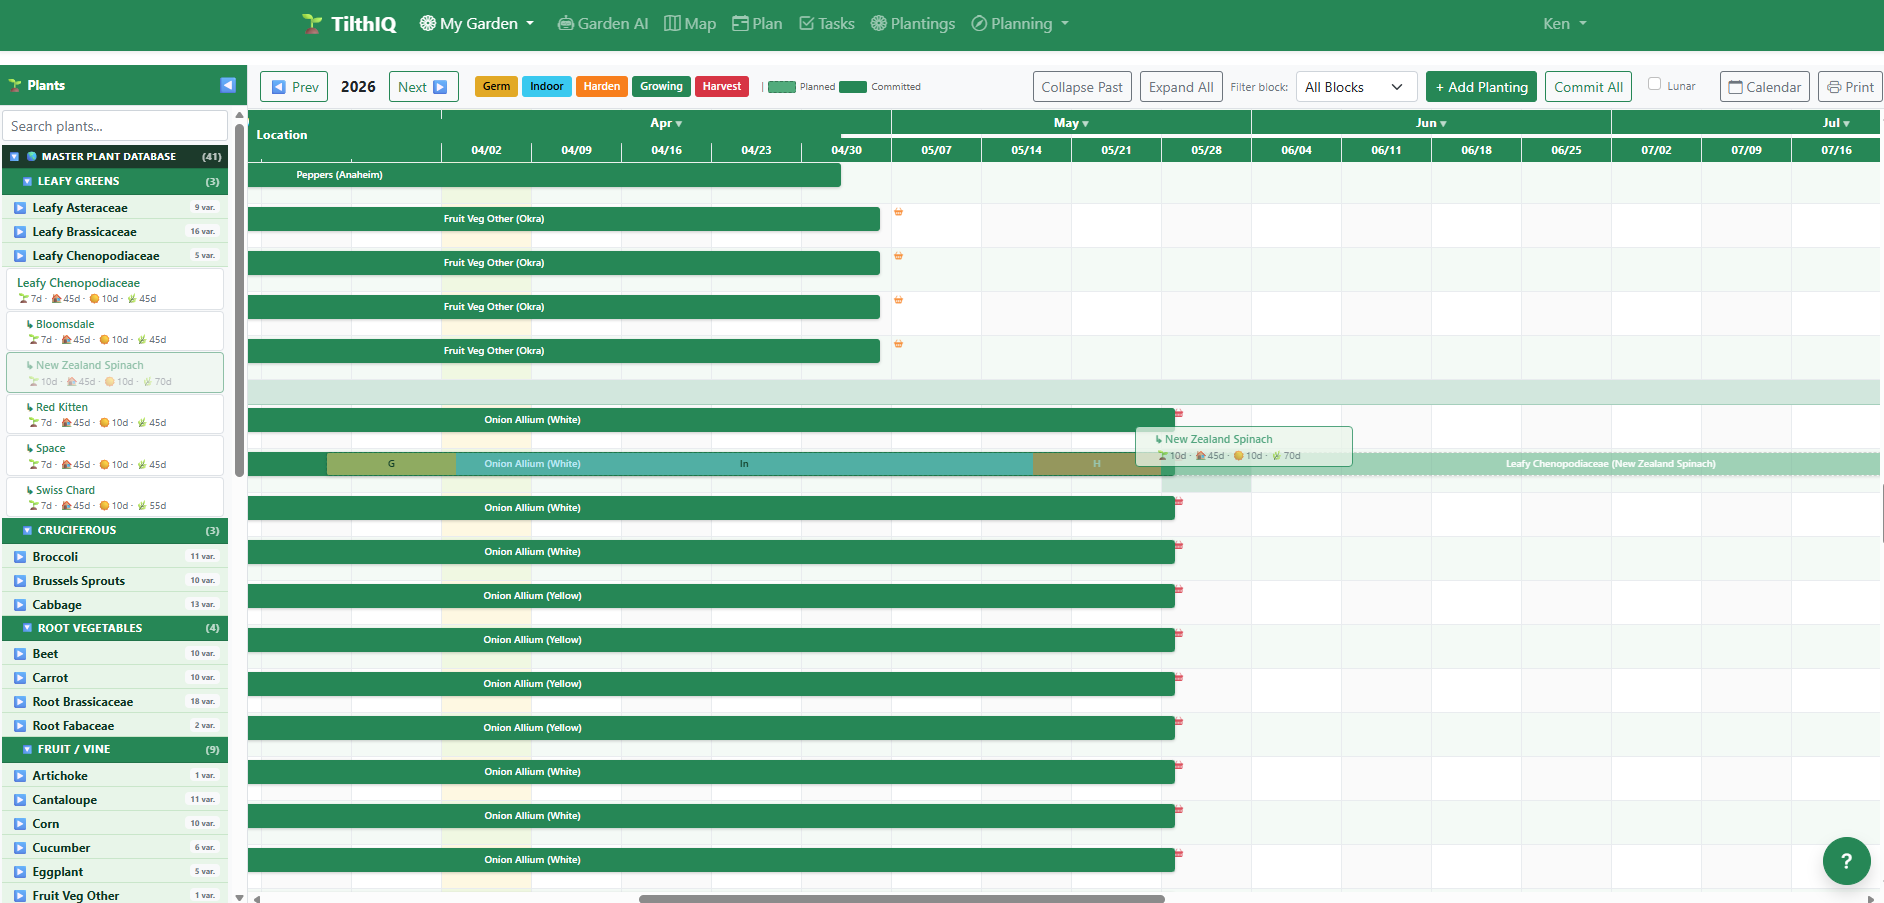Open the Map page
Screen dimensions: 1884x903
click(x=690, y=23)
